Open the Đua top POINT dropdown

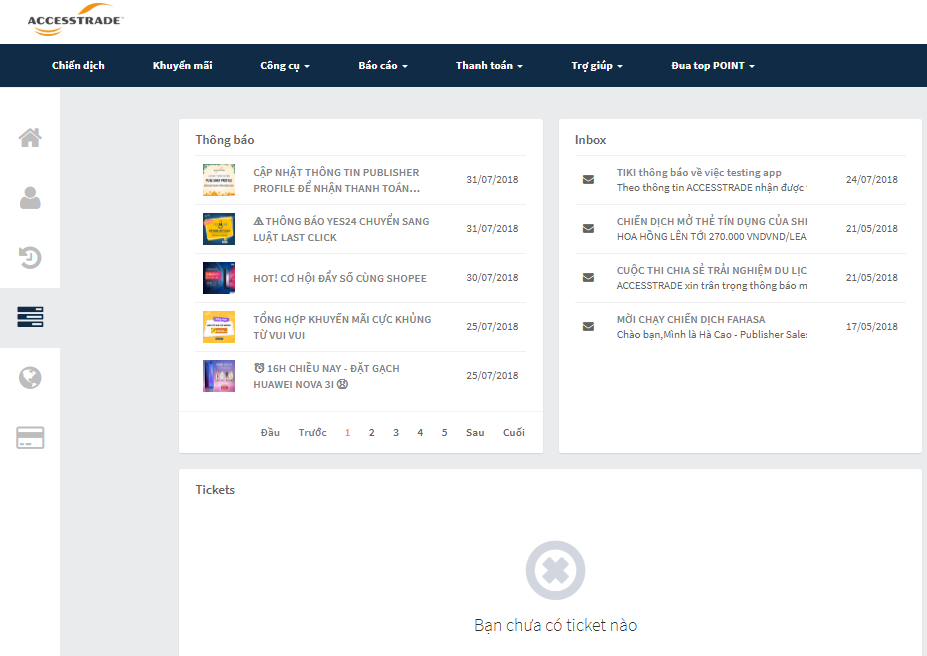click(x=713, y=66)
